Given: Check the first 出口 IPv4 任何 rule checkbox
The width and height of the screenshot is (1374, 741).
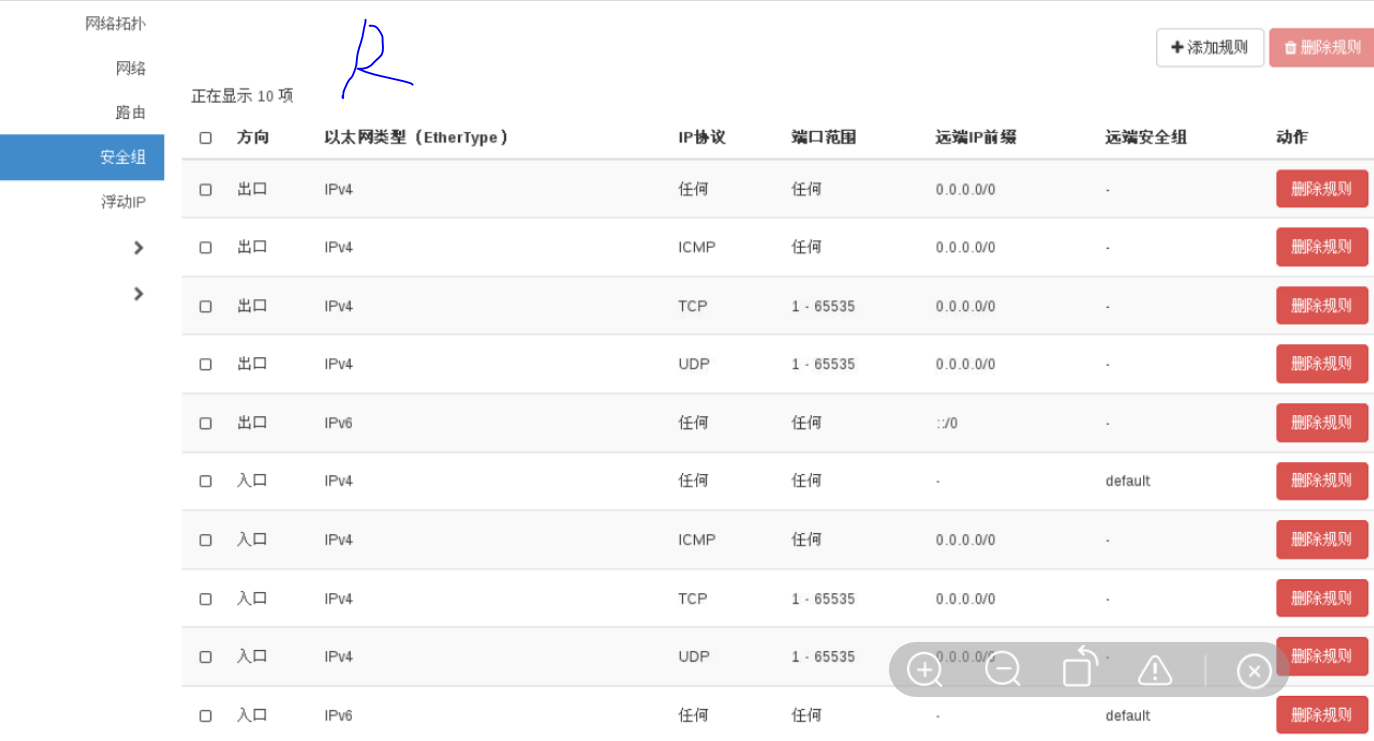Looking at the screenshot, I should pos(206,189).
